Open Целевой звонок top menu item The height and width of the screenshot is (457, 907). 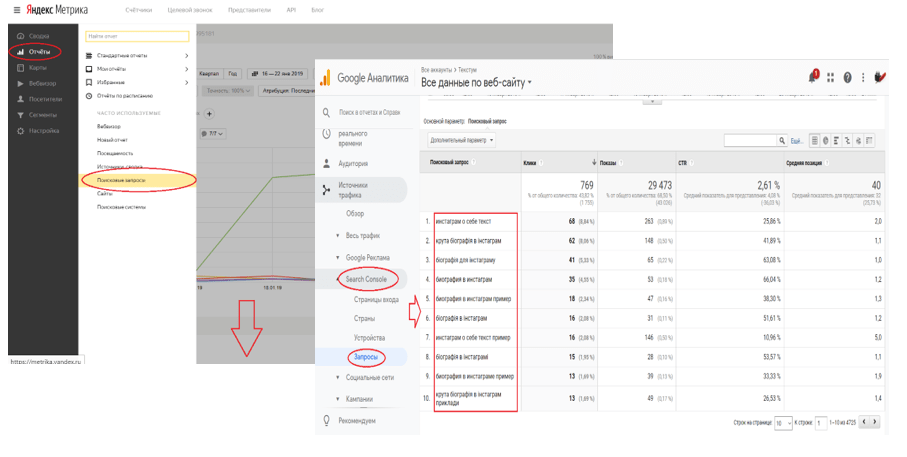190,10
